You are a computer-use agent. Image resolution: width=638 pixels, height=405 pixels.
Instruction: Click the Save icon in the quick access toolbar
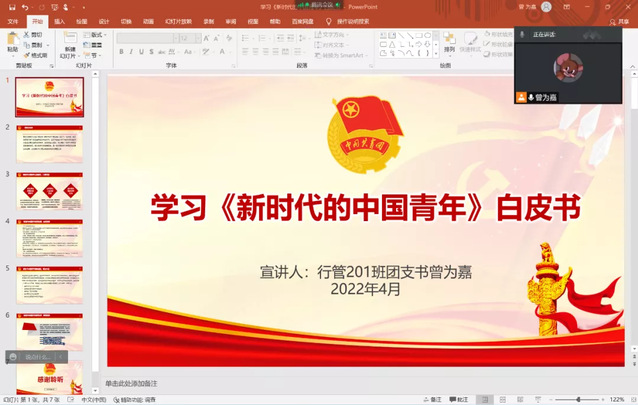pyautogui.click(x=12, y=7)
